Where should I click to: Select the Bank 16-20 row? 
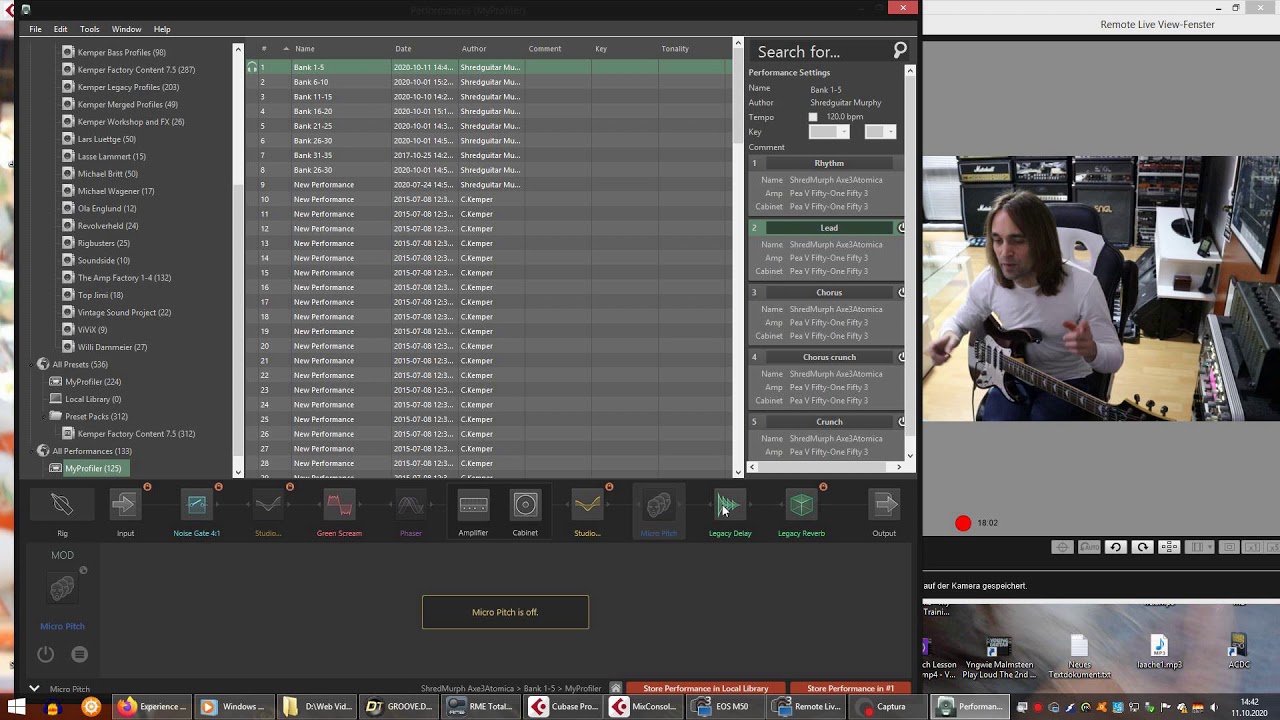tap(490, 111)
